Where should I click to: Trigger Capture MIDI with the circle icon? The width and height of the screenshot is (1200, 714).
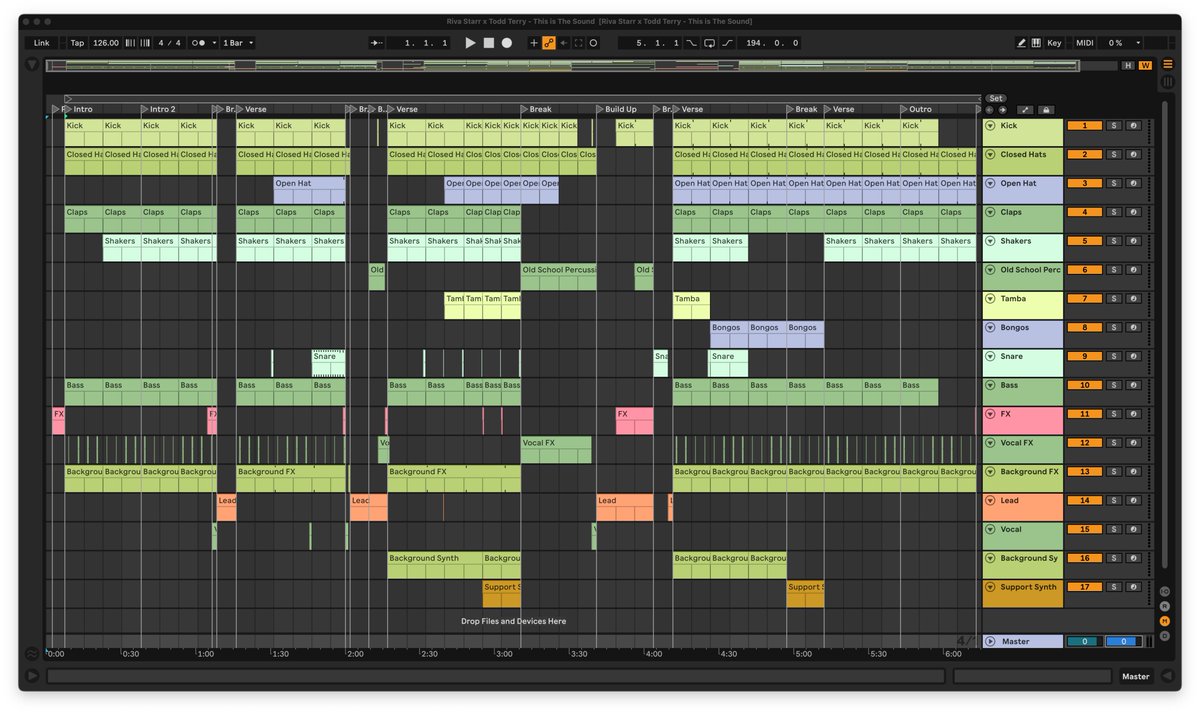tap(593, 42)
